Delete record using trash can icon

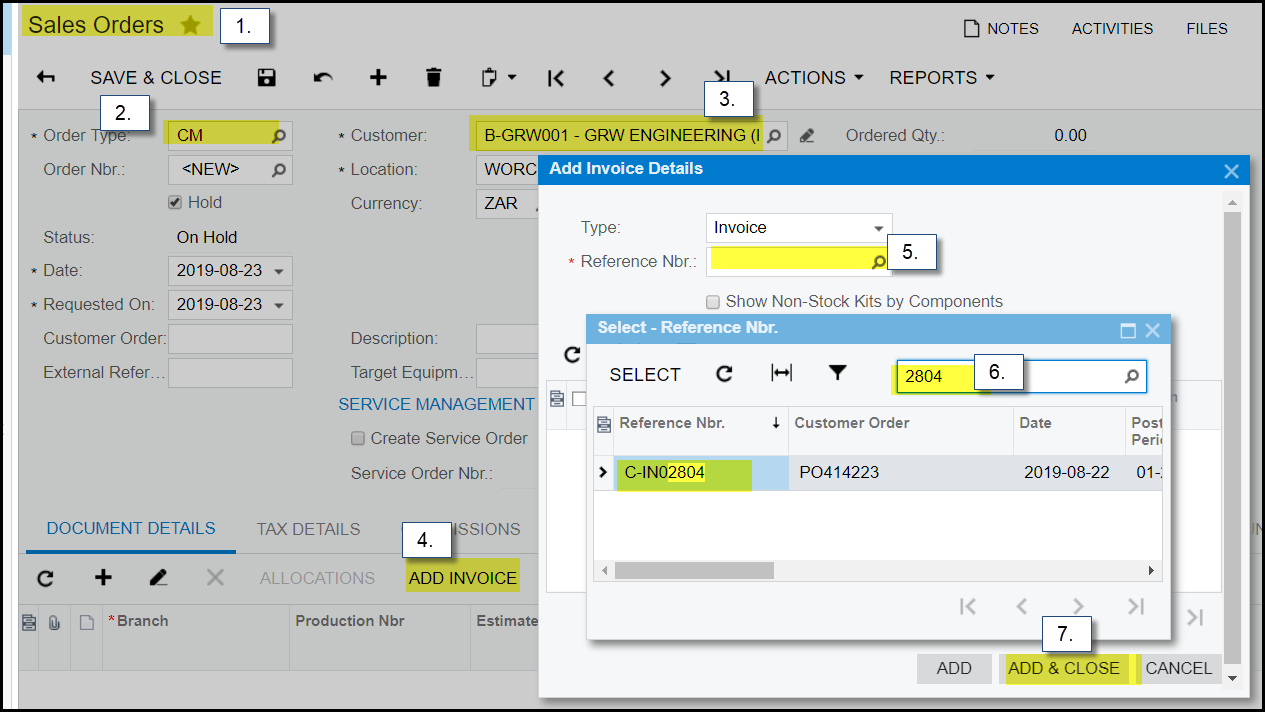click(433, 78)
